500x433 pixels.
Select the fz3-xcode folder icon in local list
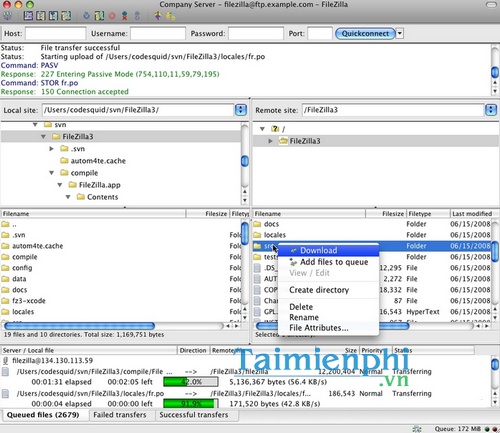(5, 301)
